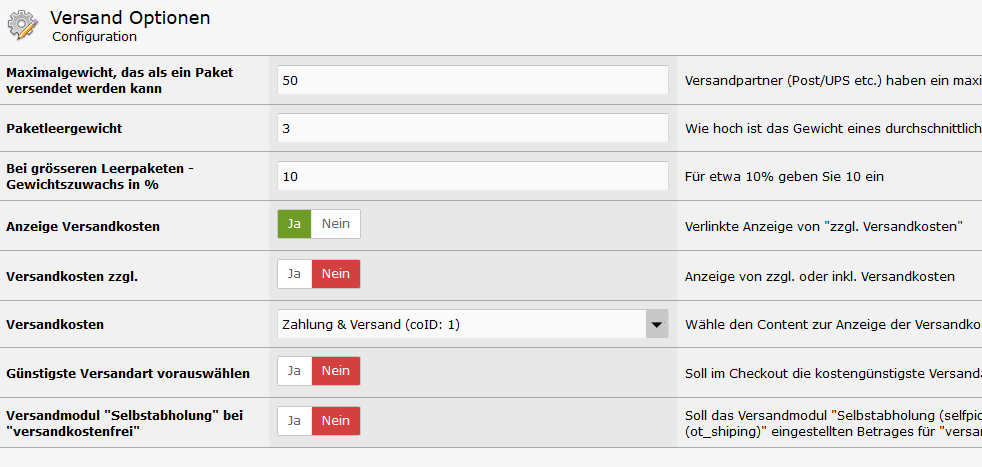Enable Ja for Versandmodul Selbstabholung

pos(295,421)
